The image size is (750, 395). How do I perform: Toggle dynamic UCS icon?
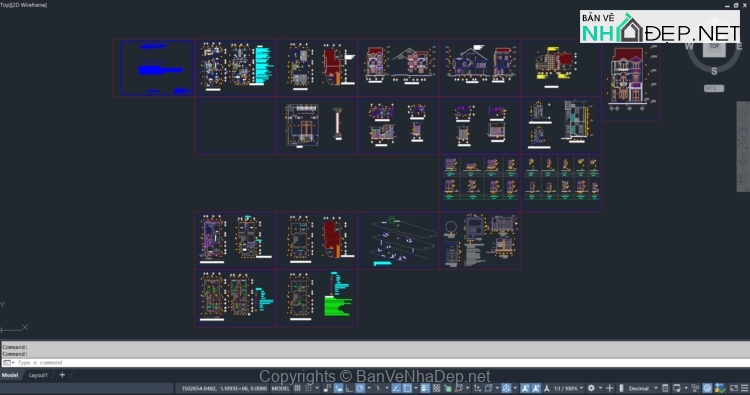point(477,388)
